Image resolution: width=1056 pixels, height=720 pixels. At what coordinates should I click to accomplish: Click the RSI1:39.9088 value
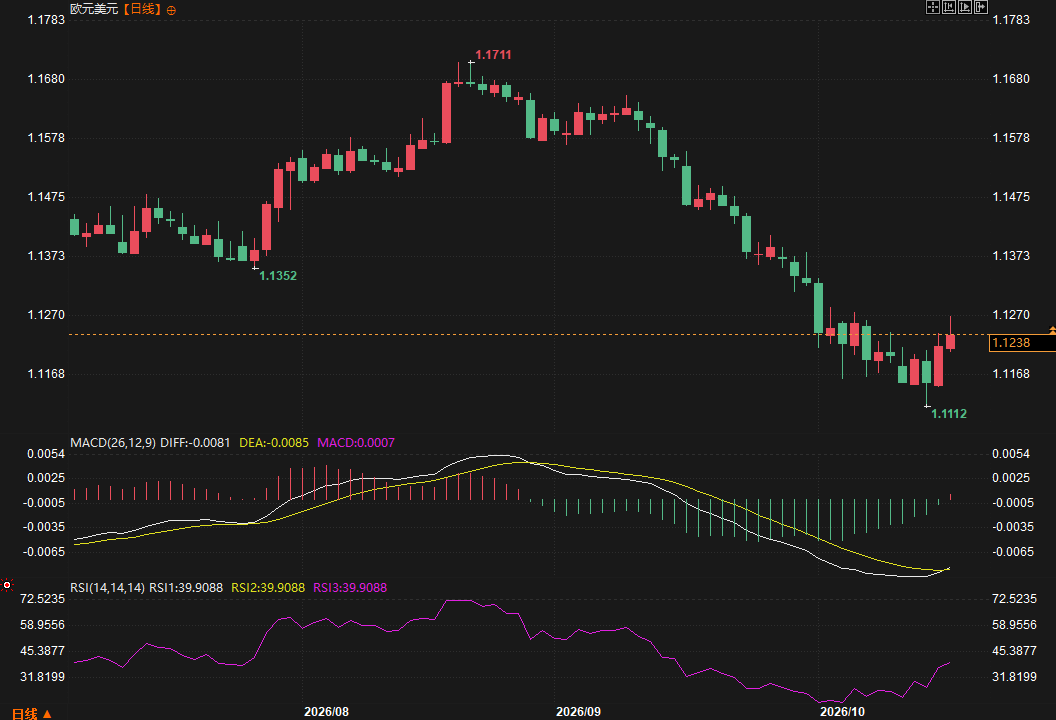click(186, 587)
